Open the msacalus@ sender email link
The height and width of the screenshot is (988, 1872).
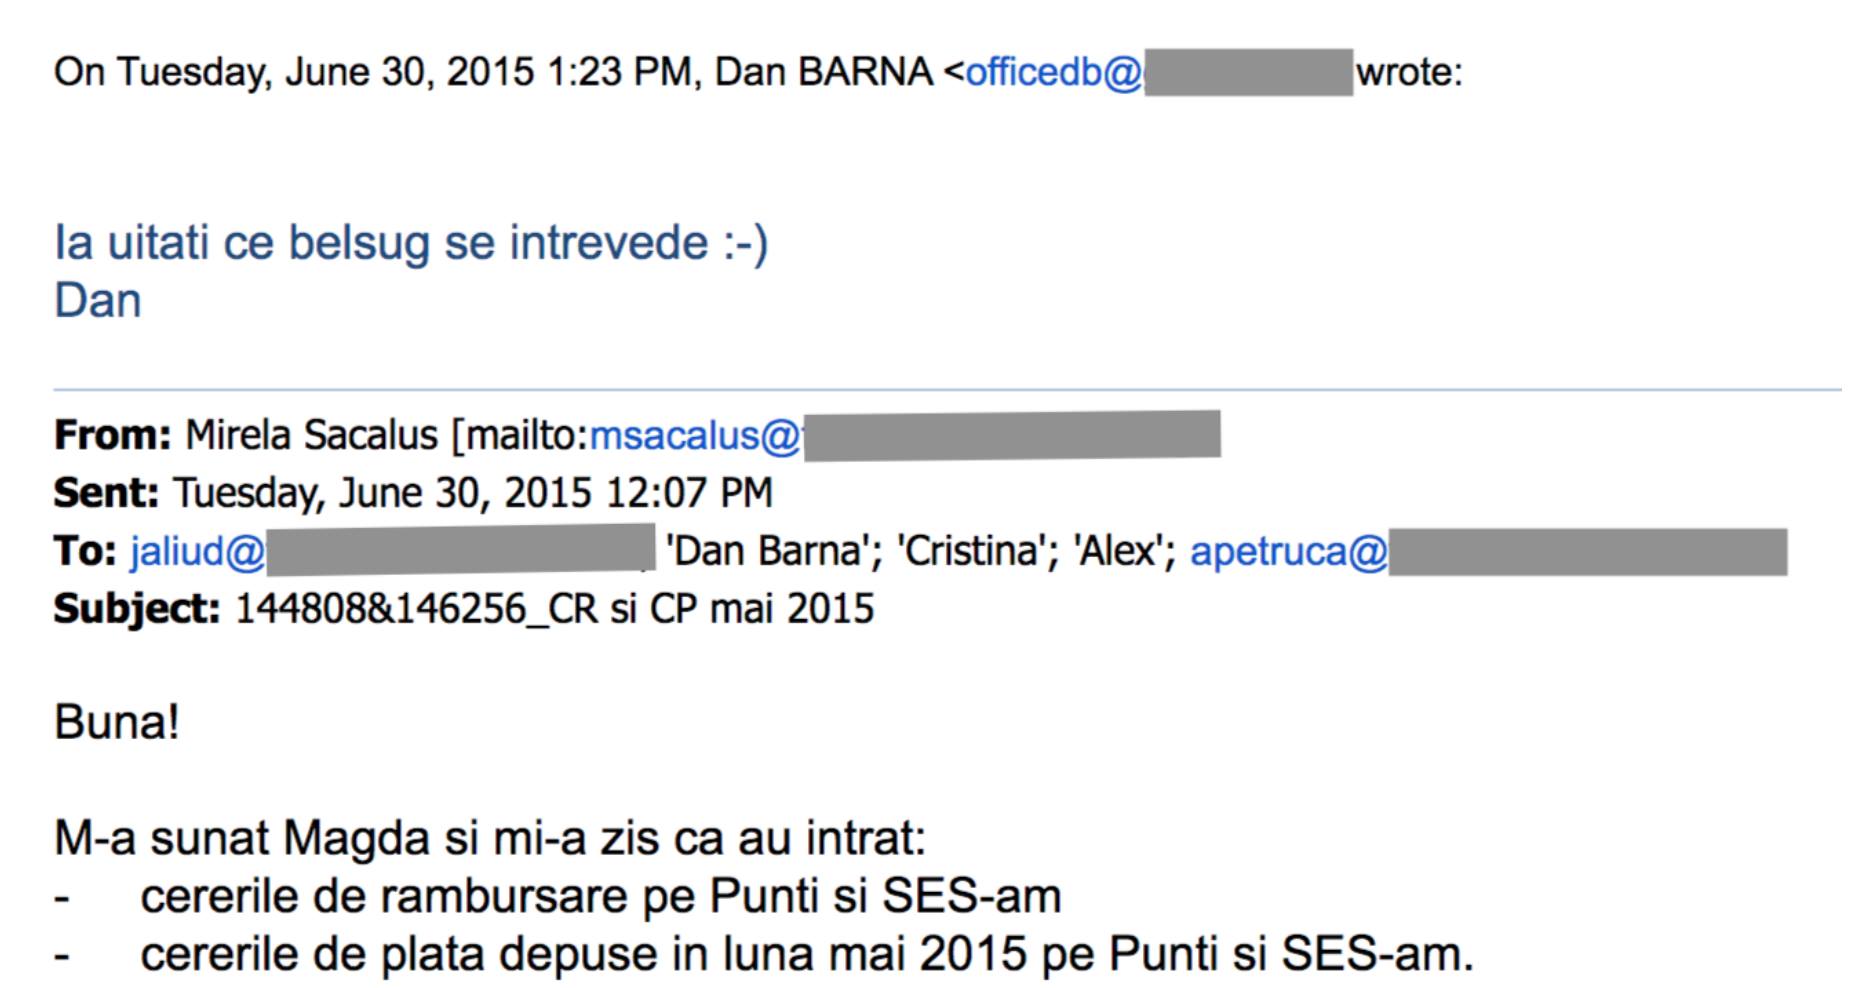tap(695, 436)
